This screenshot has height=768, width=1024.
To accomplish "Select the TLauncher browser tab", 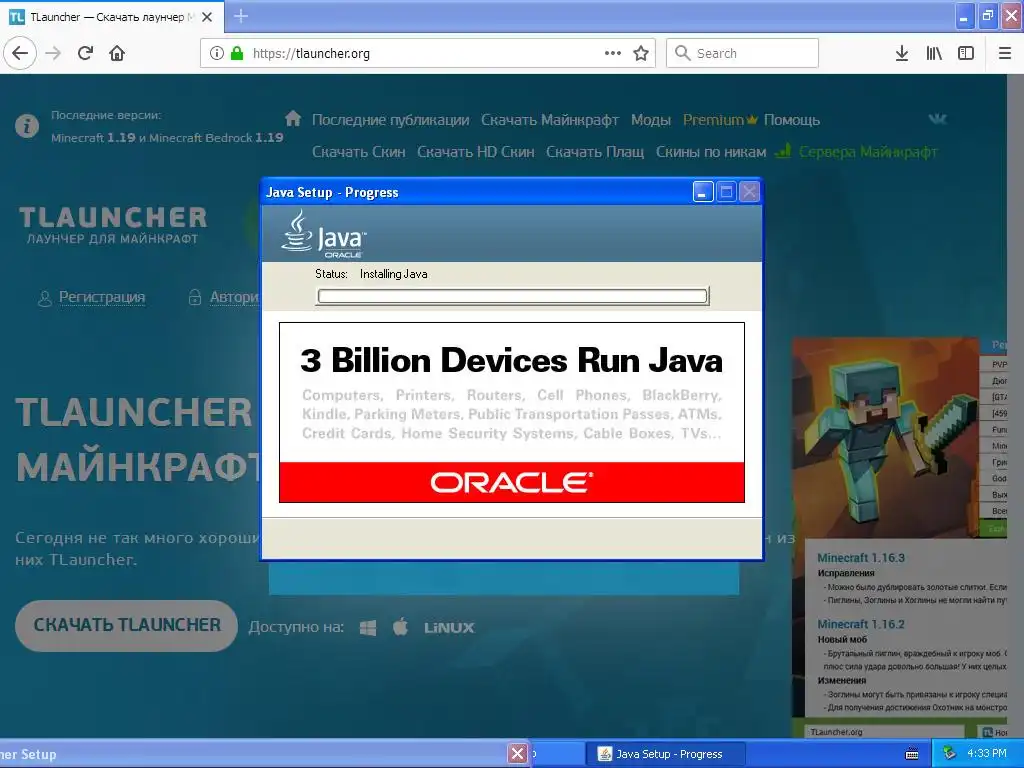I will tap(112, 17).
